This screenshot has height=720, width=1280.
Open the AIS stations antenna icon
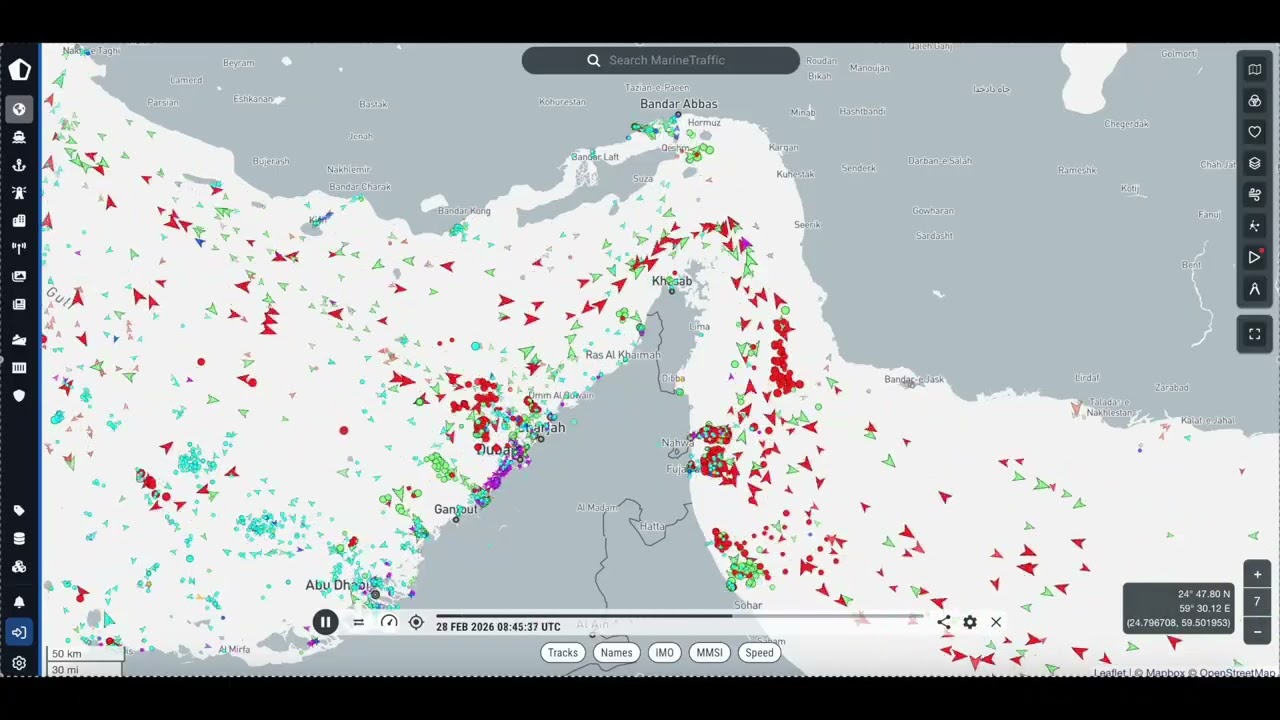[19, 248]
